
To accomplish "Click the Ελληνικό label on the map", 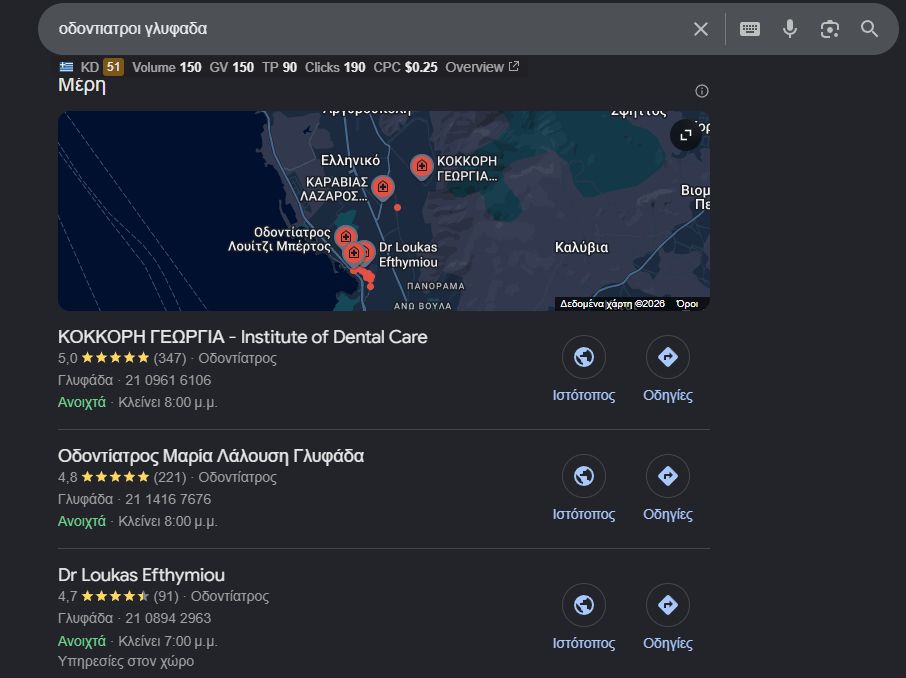I will [351, 161].
